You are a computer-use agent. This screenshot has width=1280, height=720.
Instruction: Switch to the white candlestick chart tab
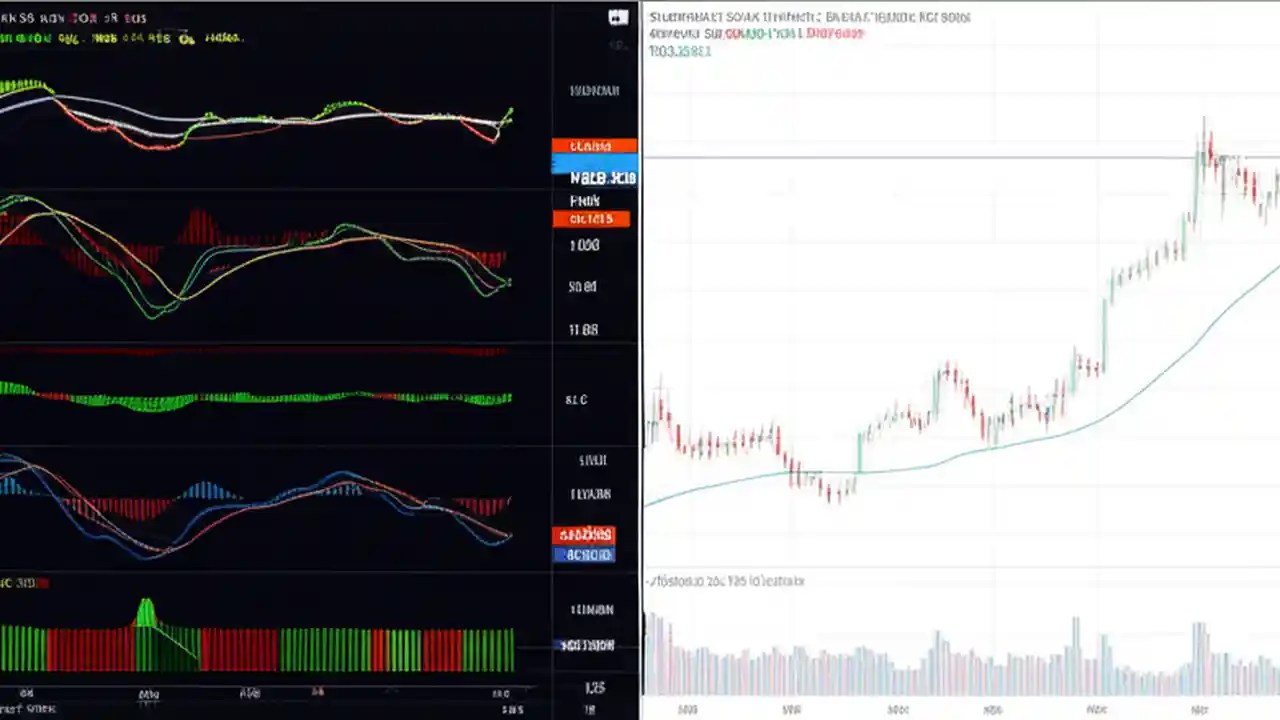pos(960,350)
